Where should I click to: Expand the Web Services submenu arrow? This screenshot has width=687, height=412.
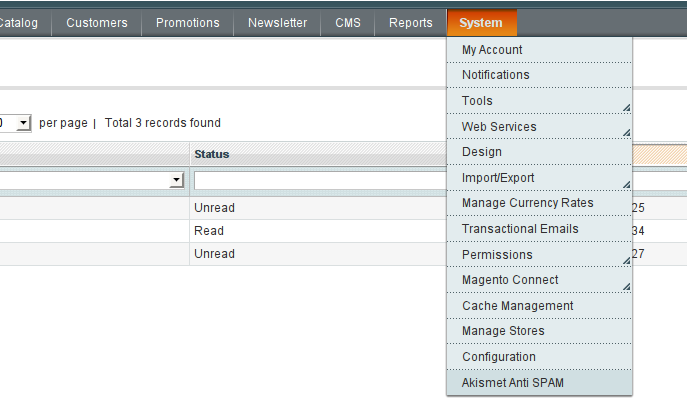pyautogui.click(x=627, y=133)
